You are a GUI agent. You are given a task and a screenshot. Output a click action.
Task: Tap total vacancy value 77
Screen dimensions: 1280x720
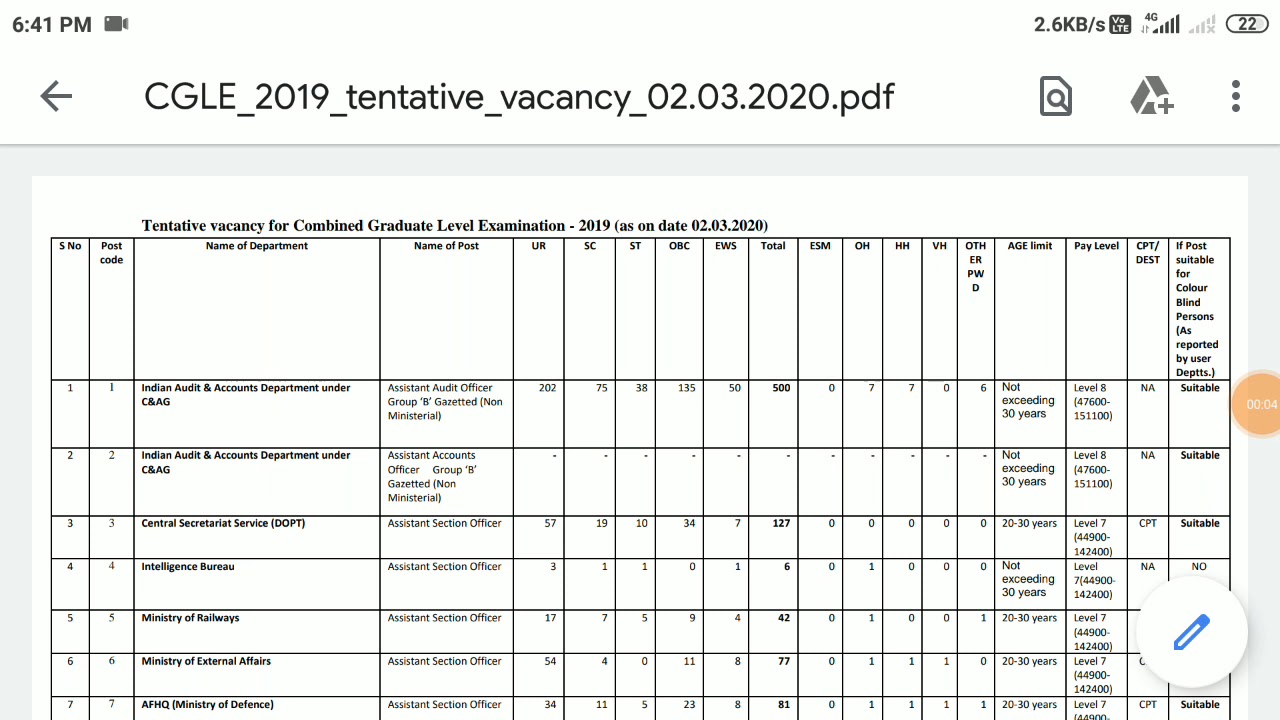[x=784, y=661]
